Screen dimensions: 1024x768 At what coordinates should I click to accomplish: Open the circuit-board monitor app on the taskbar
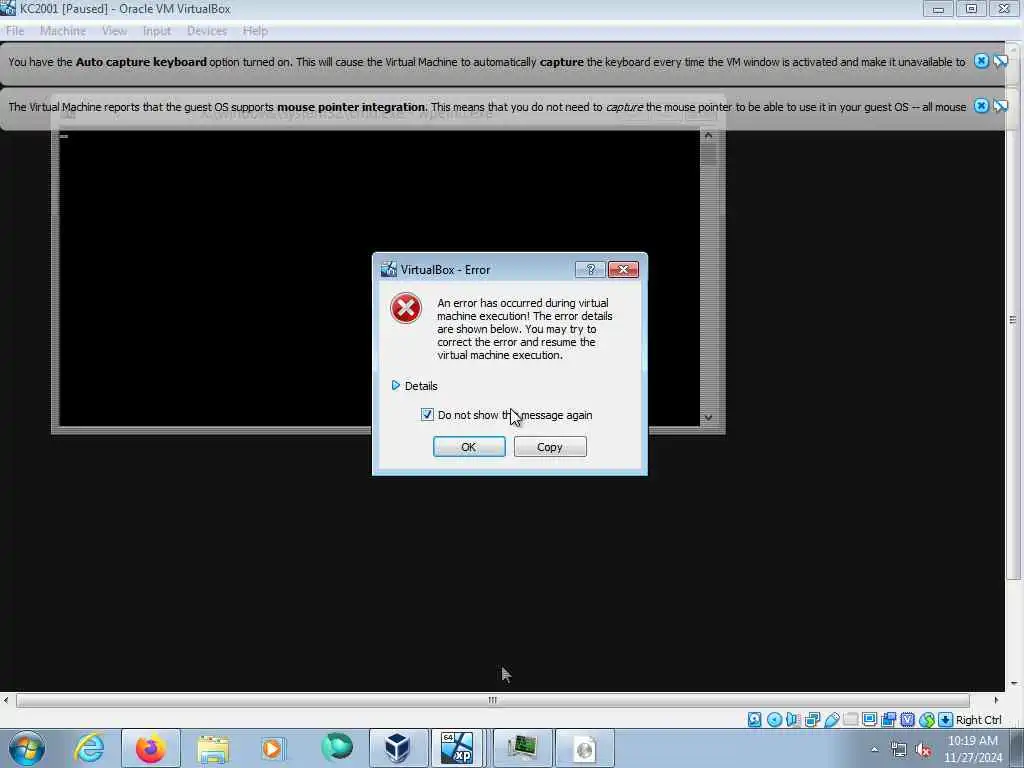coord(522,748)
